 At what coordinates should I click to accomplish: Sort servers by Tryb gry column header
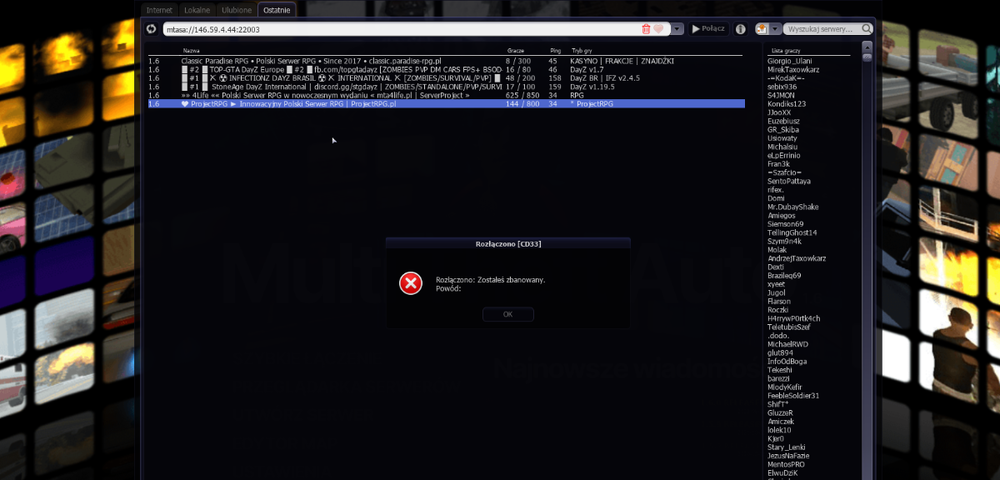[581, 50]
